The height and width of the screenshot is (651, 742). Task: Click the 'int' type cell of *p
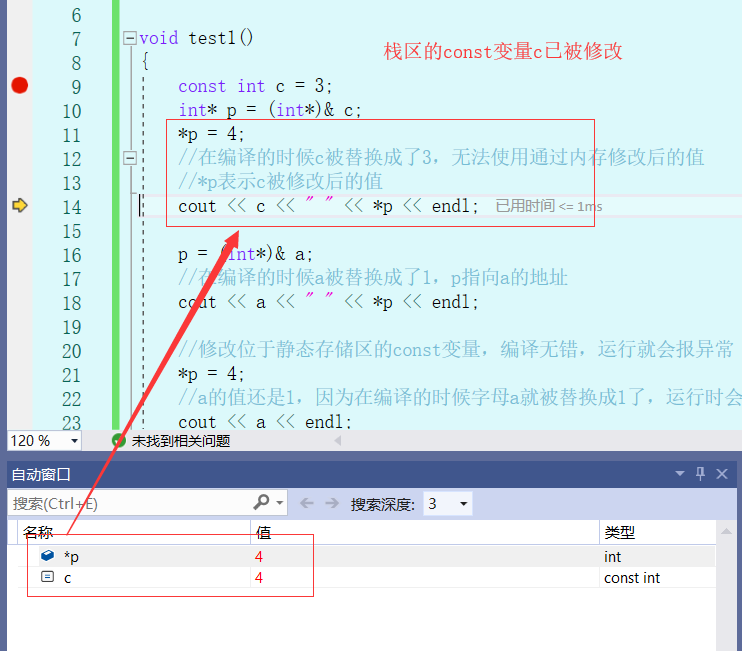tap(612, 557)
